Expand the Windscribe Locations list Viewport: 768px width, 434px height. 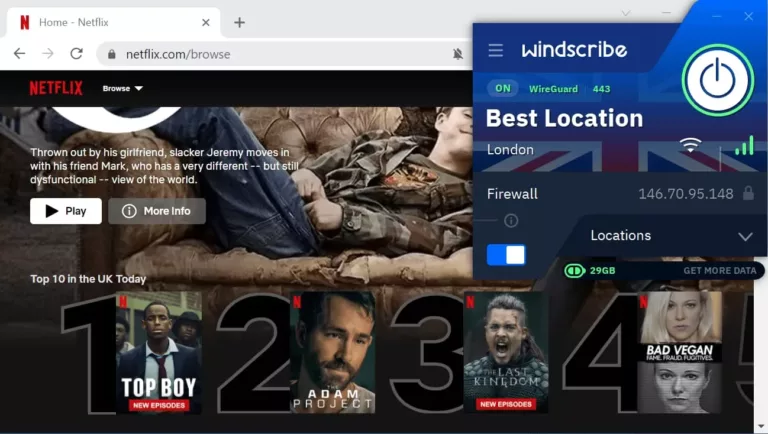click(x=671, y=236)
